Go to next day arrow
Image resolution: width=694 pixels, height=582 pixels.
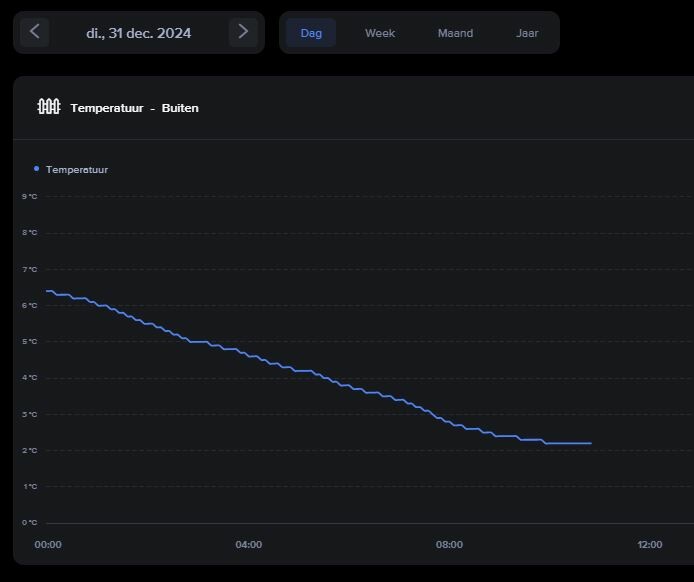243,32
